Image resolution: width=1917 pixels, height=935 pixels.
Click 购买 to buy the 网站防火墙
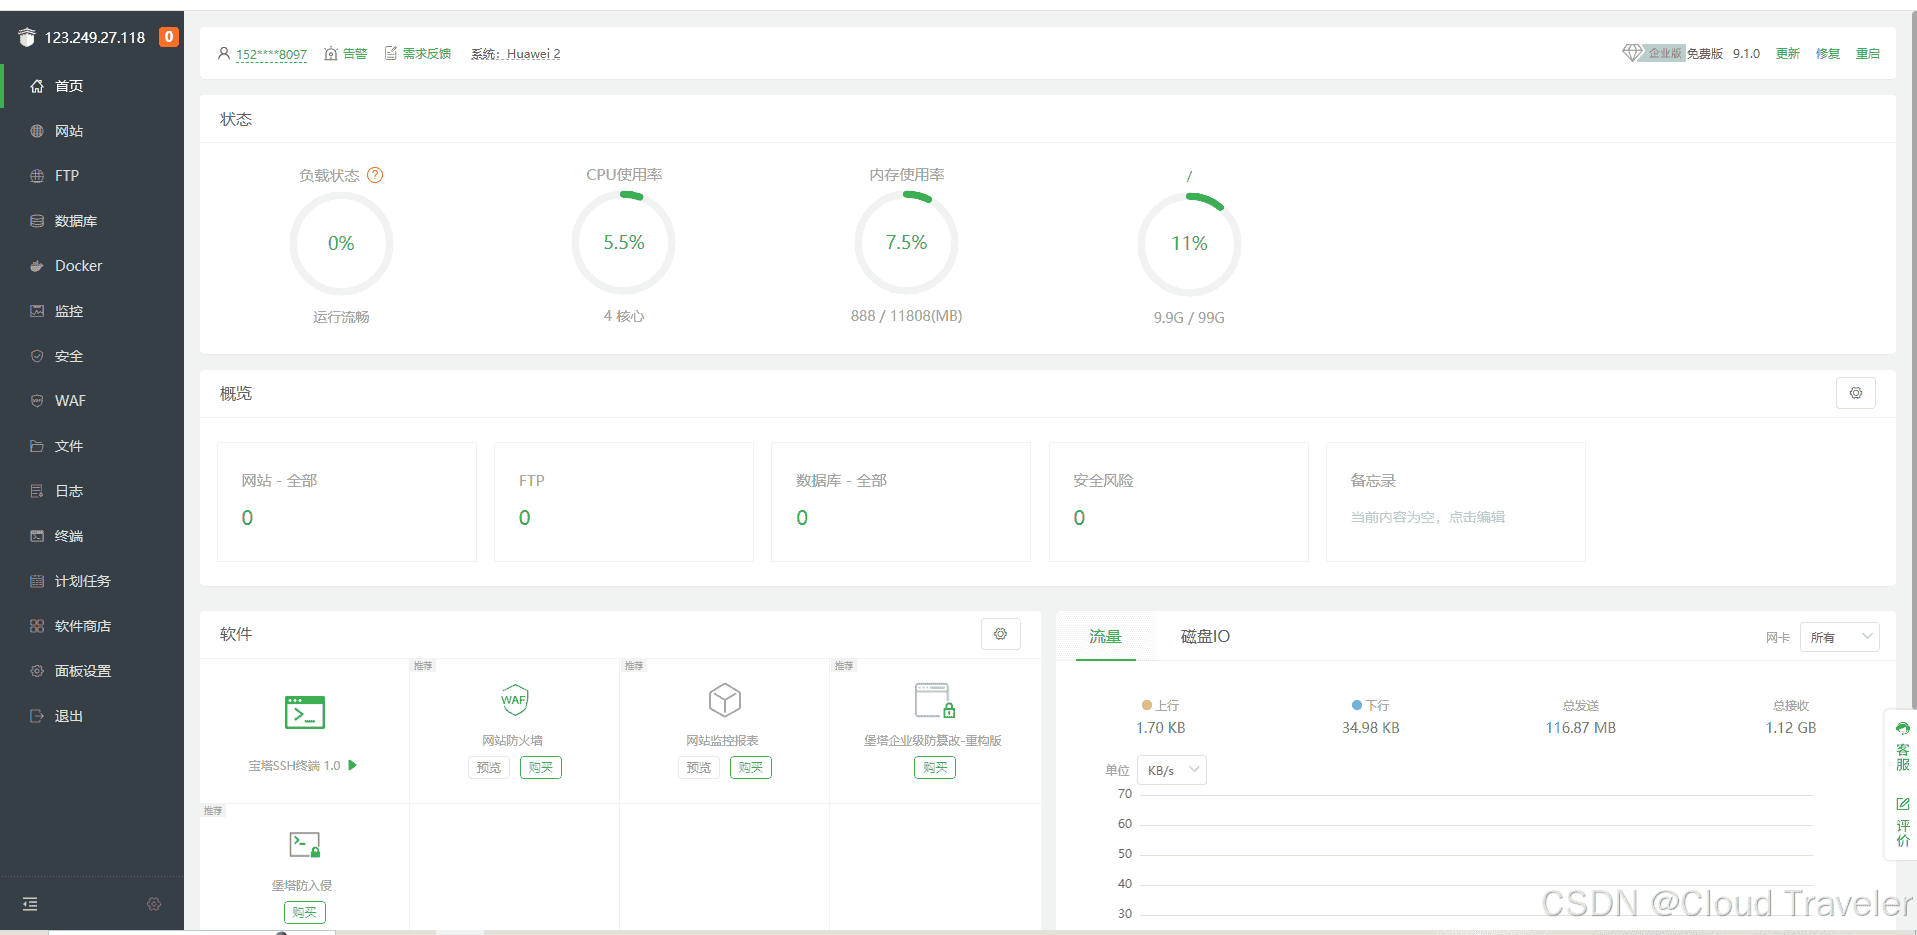coord(540,767)
